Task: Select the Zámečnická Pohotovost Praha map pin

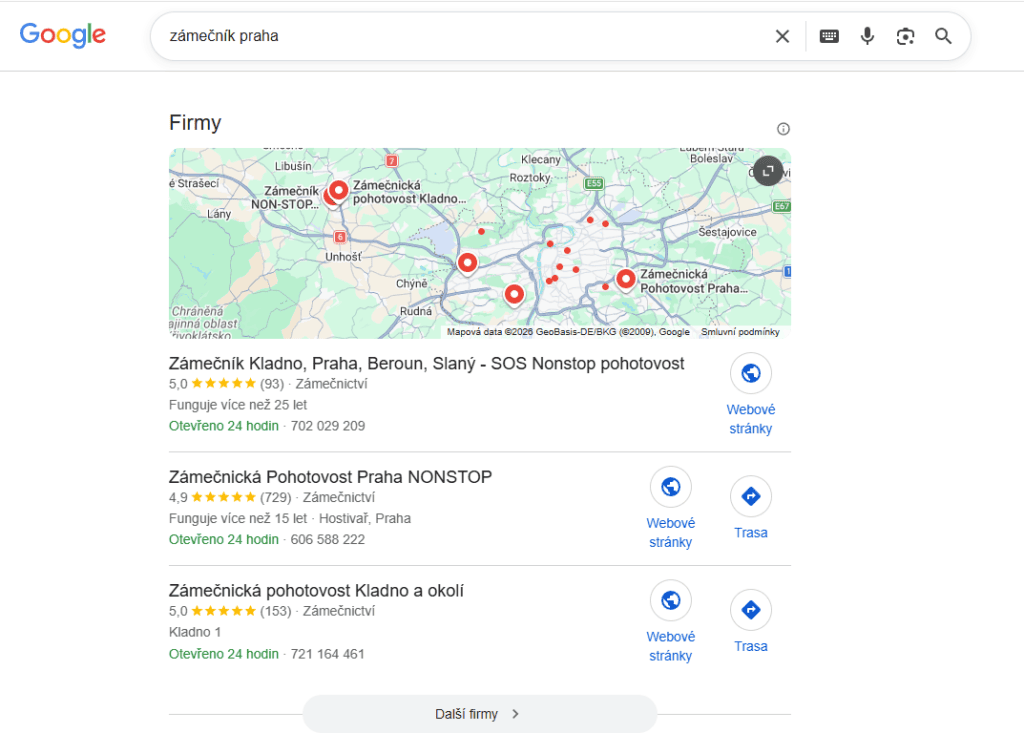Action: point(626,279)
